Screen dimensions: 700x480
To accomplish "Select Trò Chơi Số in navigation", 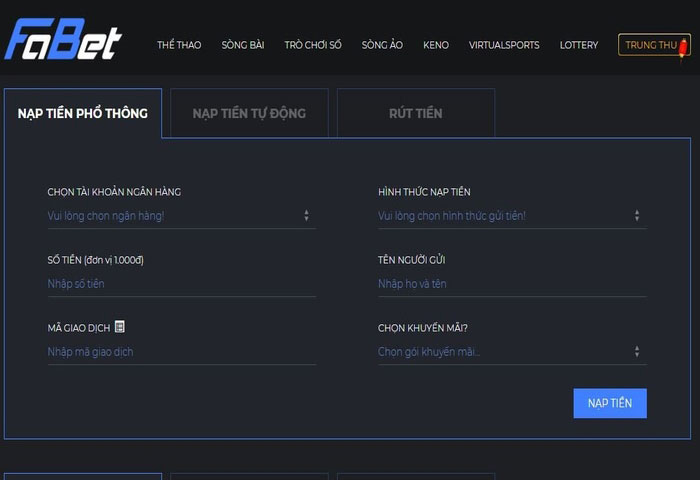I will click(x=313, y=45).
